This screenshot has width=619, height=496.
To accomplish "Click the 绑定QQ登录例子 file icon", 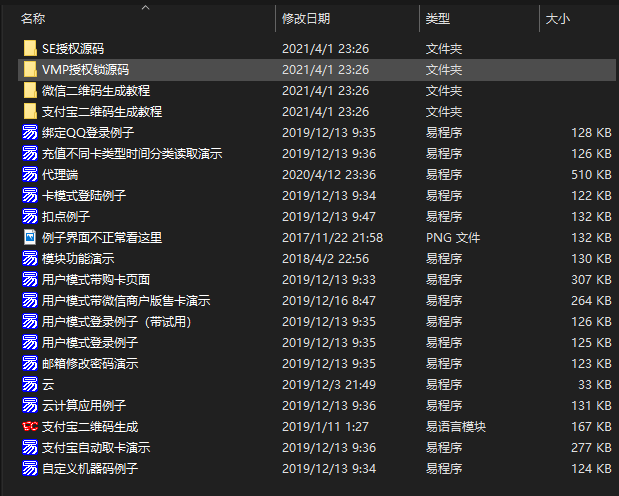I will pos(30,132).
